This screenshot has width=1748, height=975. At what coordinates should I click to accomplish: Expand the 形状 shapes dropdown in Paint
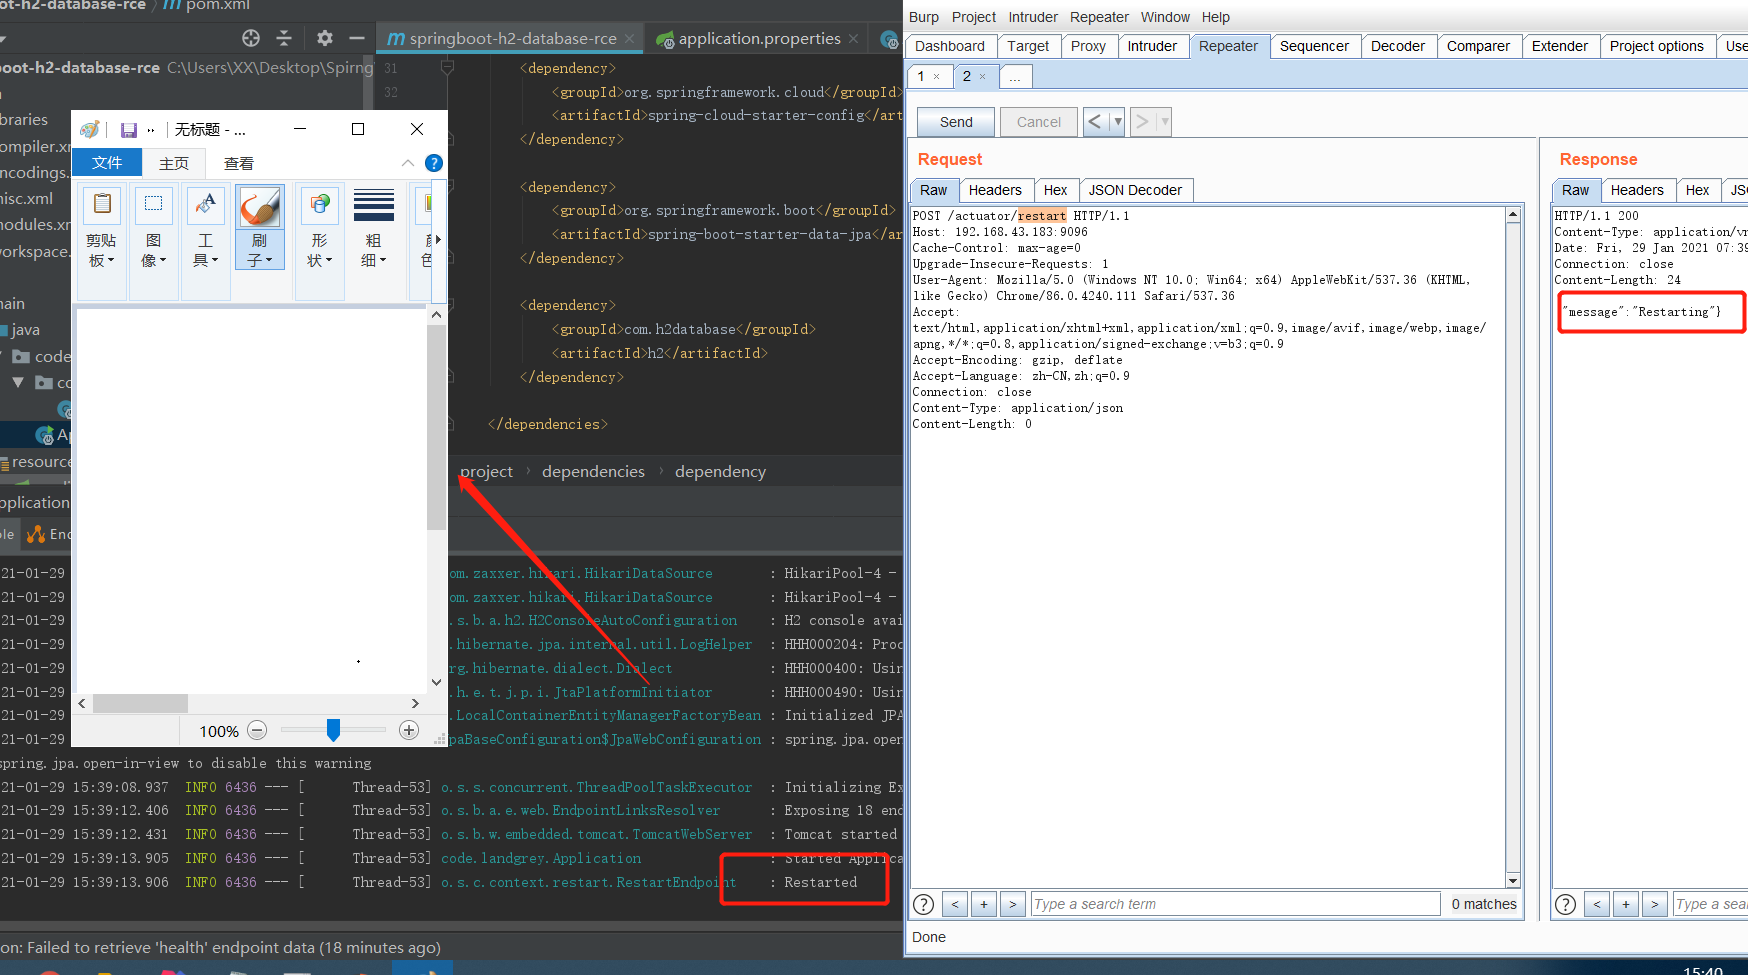(x=320, y=250)
